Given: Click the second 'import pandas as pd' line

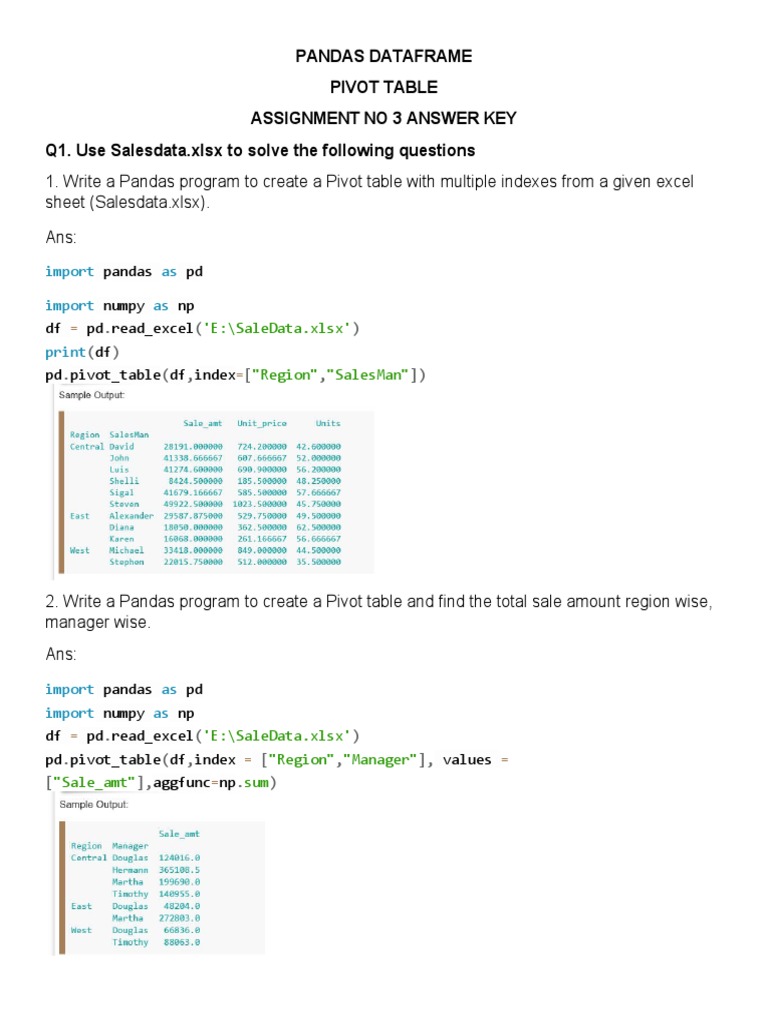Looking at the screenshot, I should click(124, 689).
